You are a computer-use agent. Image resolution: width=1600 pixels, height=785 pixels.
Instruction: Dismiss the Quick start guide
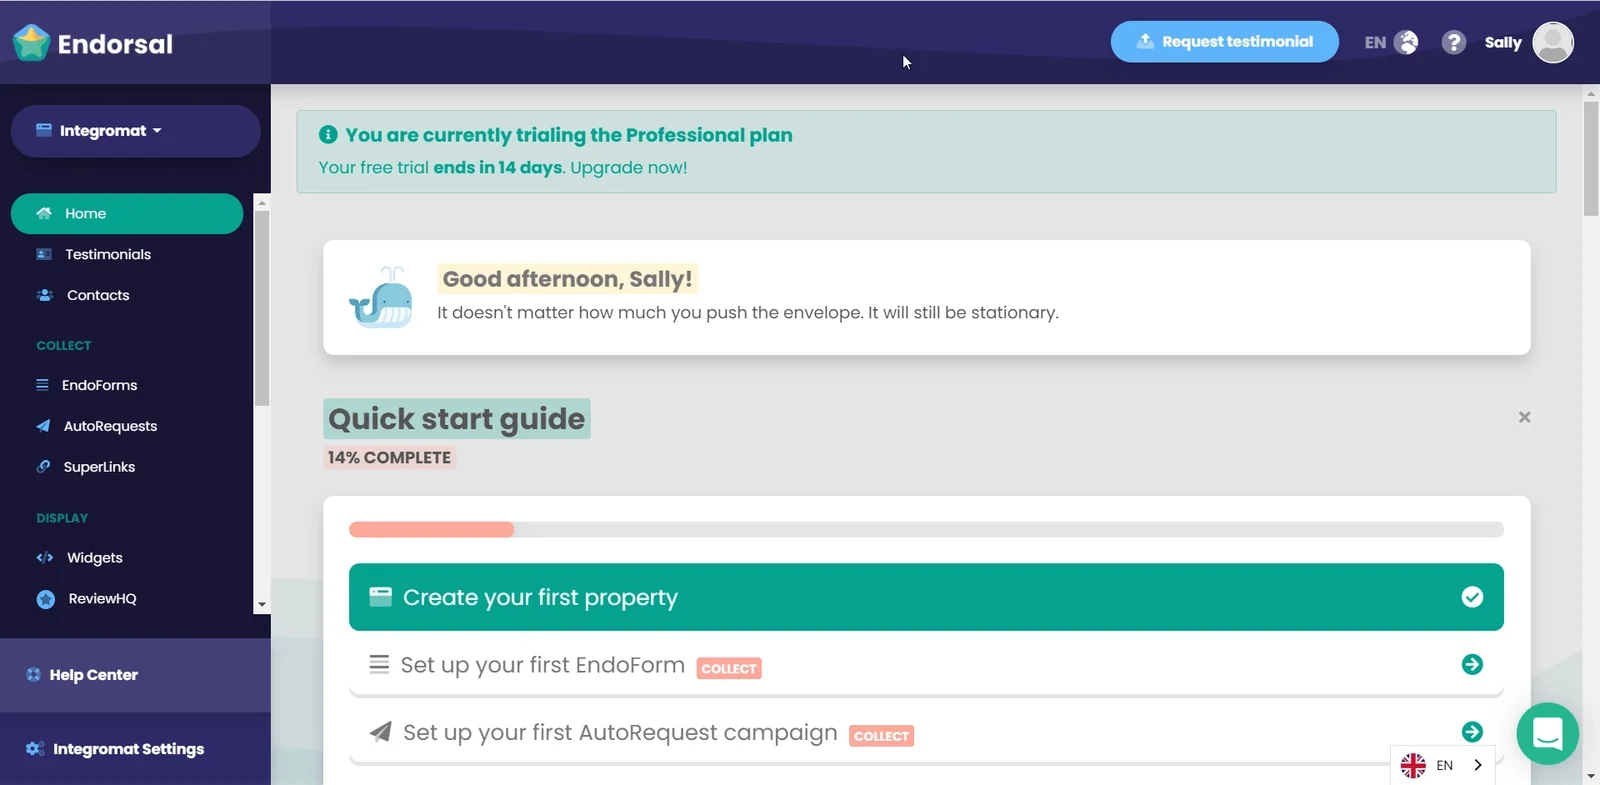tap(1524, 417)
